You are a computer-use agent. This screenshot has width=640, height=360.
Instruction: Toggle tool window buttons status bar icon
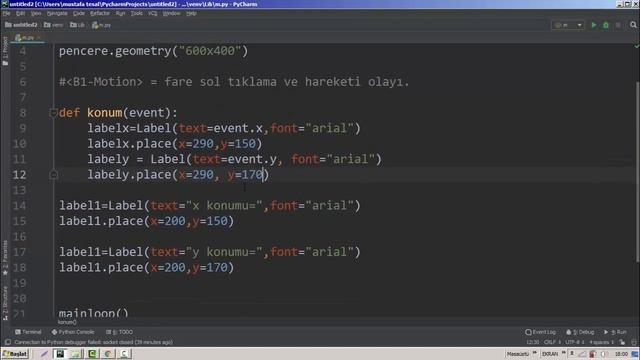pyautogui.click(x=7, y=342)
